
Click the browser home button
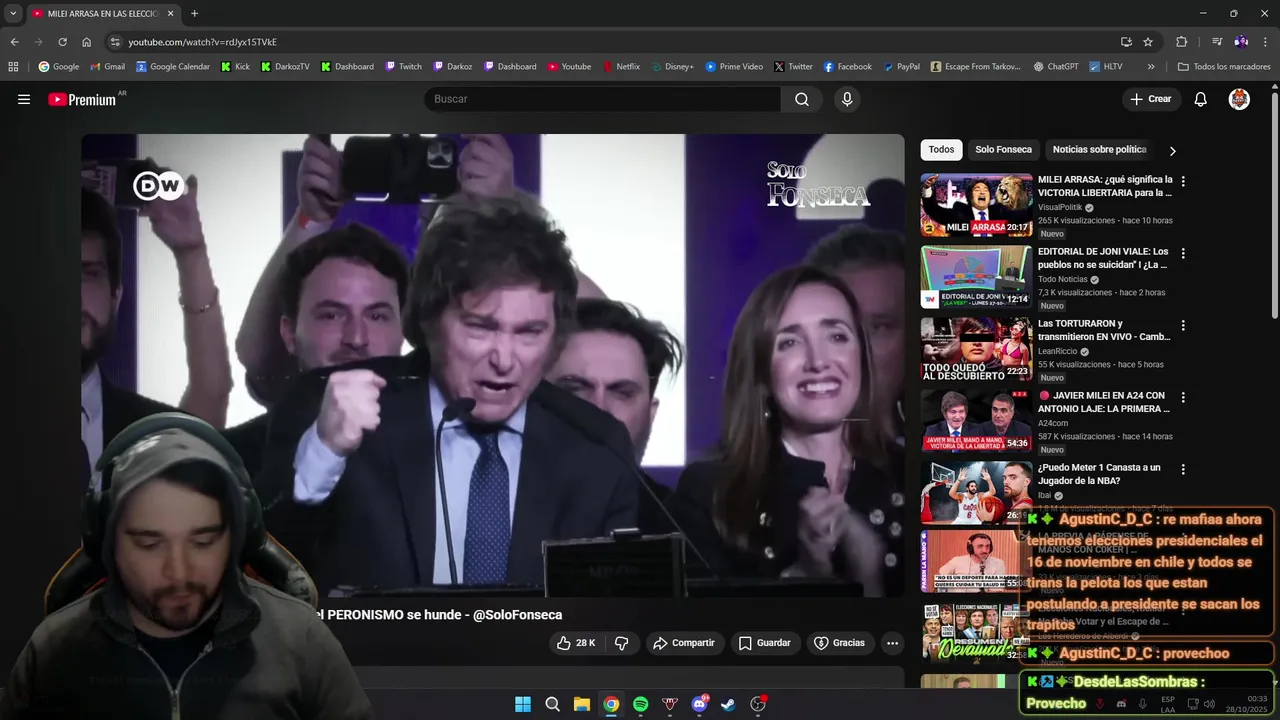click(86, 42)
